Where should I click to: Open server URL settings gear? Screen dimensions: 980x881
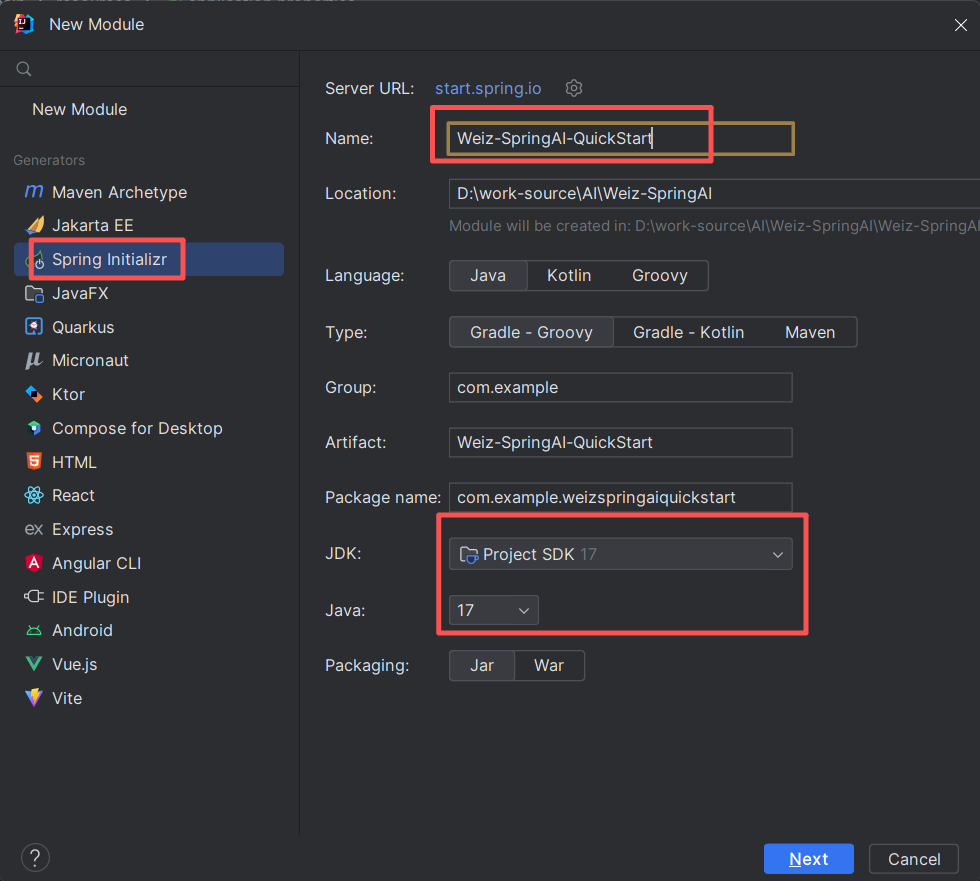(x=574, y=88)
